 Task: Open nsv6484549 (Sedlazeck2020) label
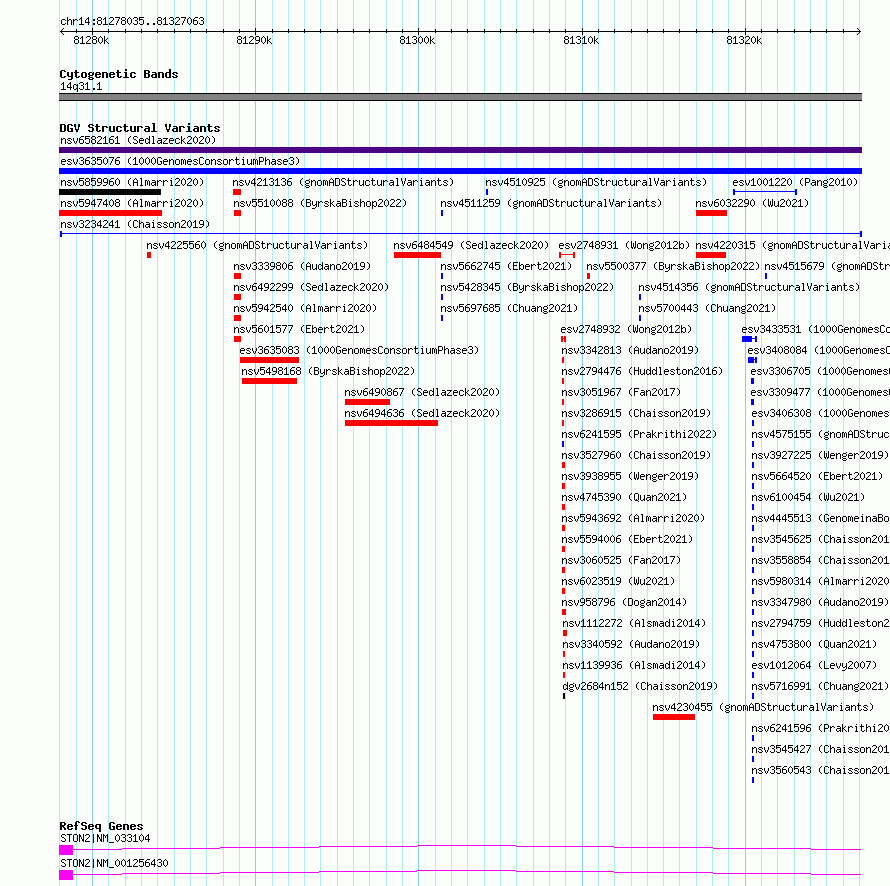[471, 245]
